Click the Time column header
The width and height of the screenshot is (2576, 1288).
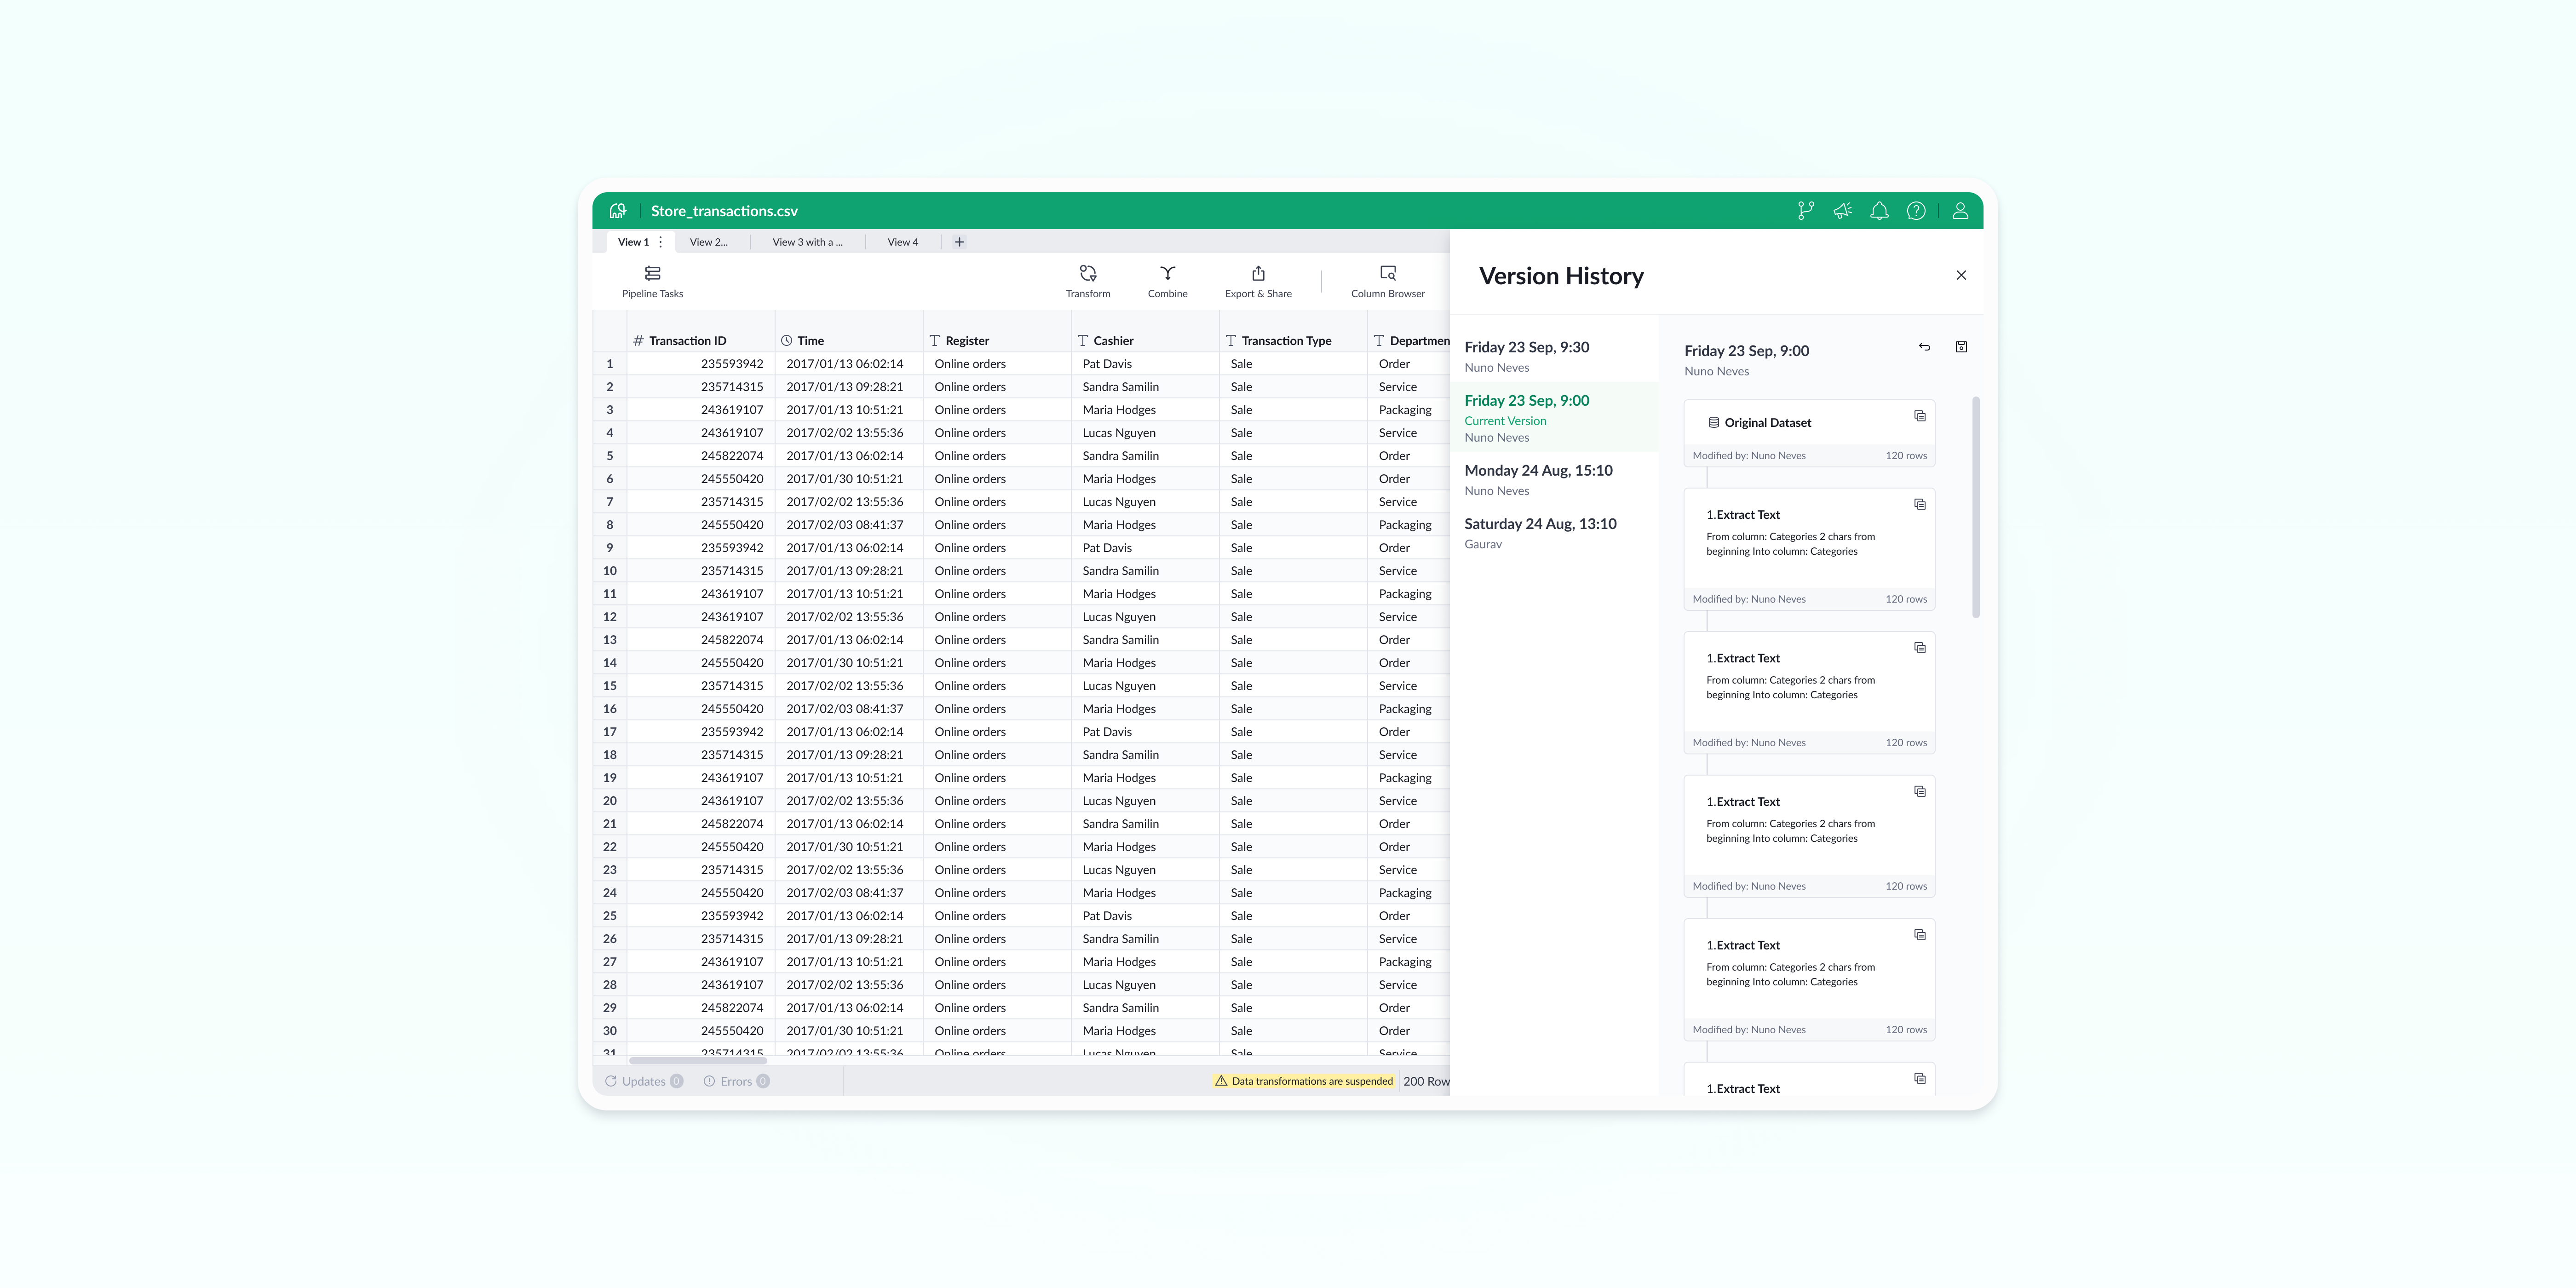pos(849,341)
